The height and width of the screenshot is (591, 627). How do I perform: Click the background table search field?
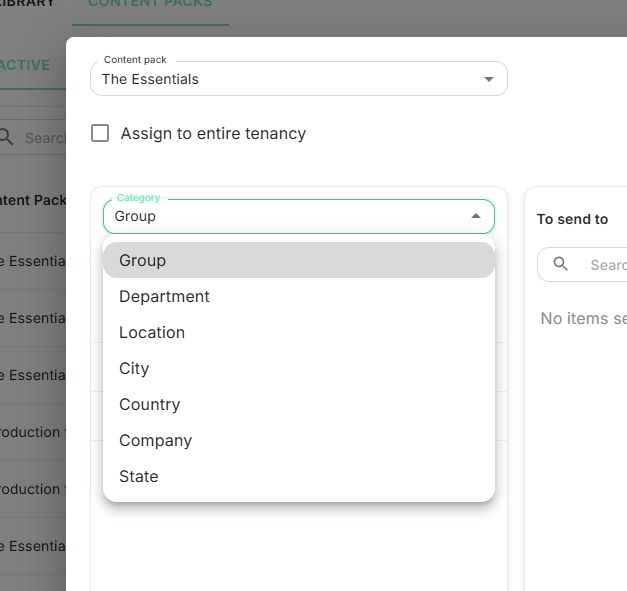(45, 137)
